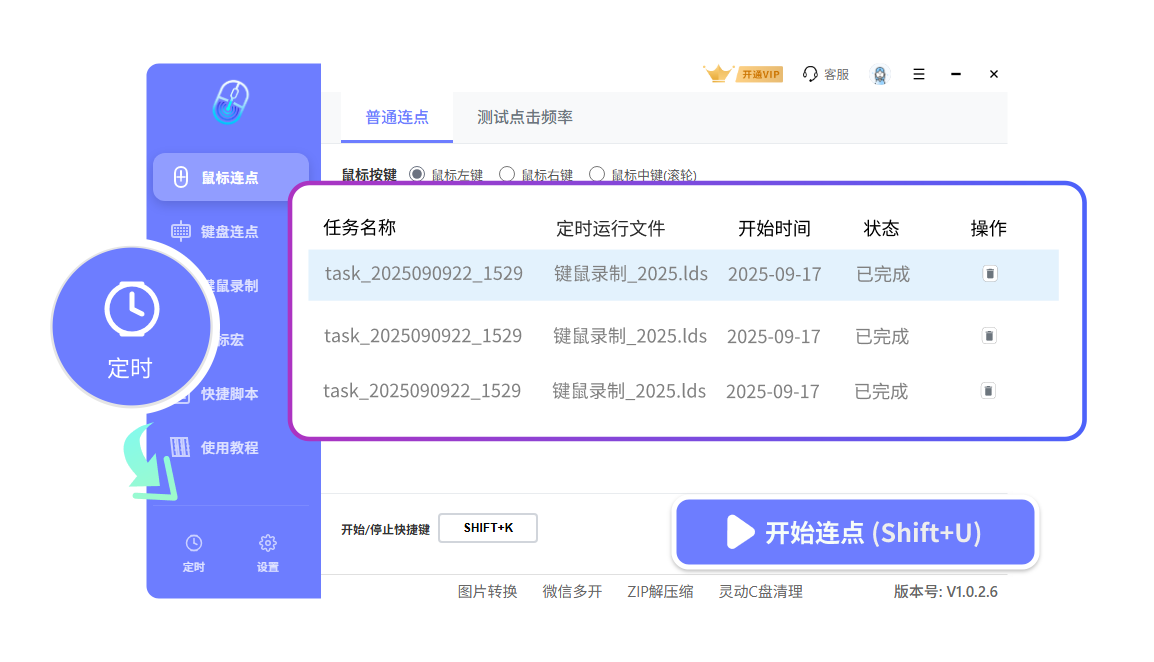
Task: Click the 定时 clock icon in sidebar bottom
Action: tap(194, 543)
